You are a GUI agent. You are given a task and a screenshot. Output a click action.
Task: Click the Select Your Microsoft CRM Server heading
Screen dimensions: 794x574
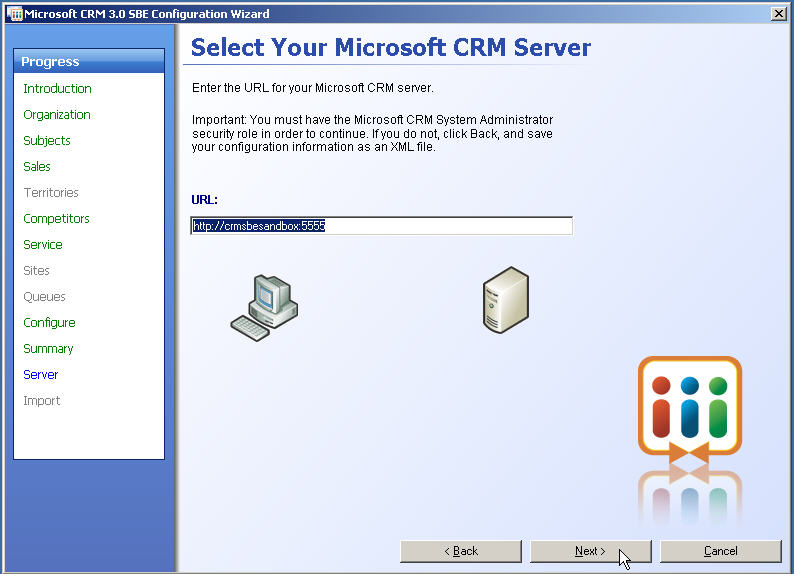pos(390,48)
